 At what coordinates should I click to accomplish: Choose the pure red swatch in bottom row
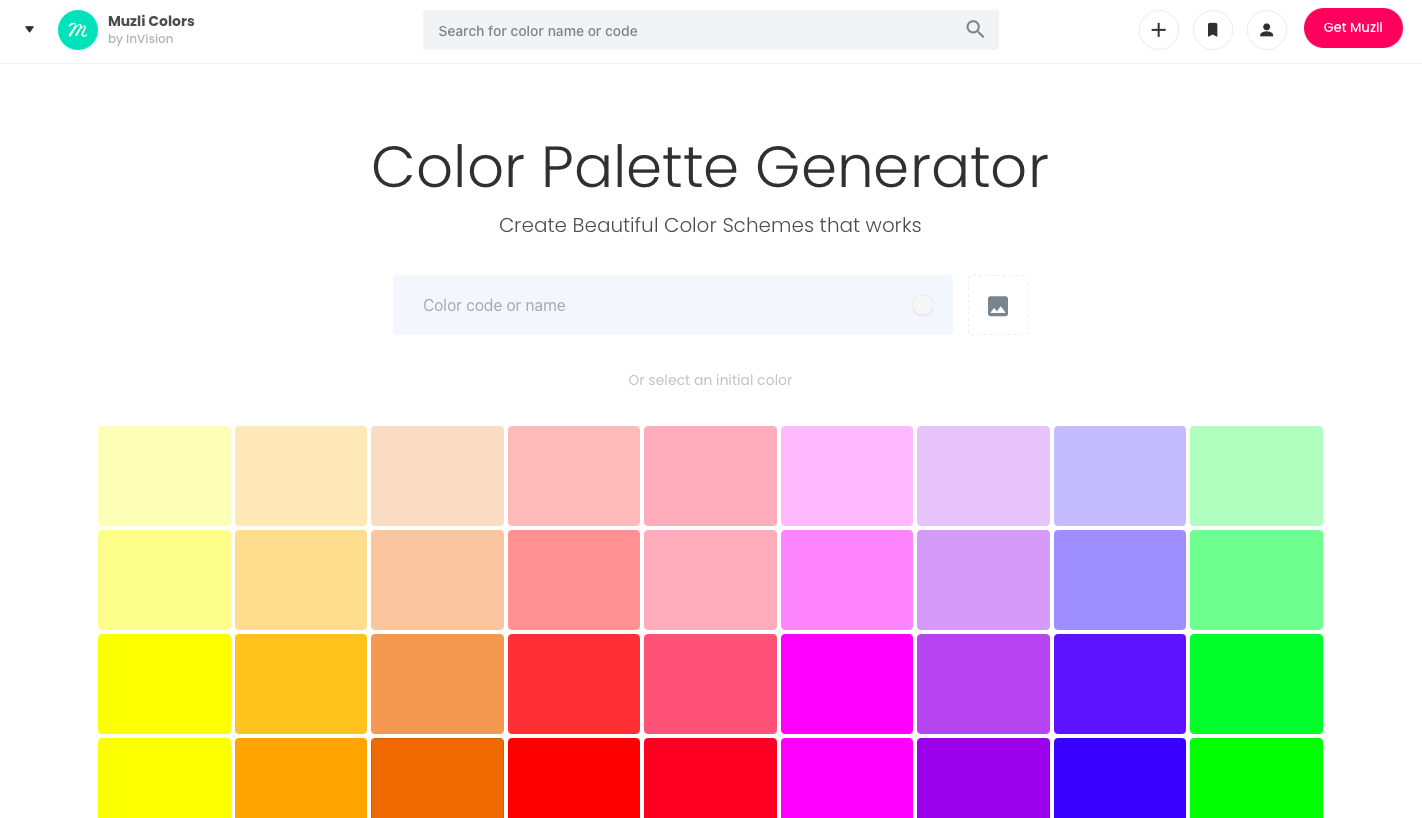click(x=574, y=778)
